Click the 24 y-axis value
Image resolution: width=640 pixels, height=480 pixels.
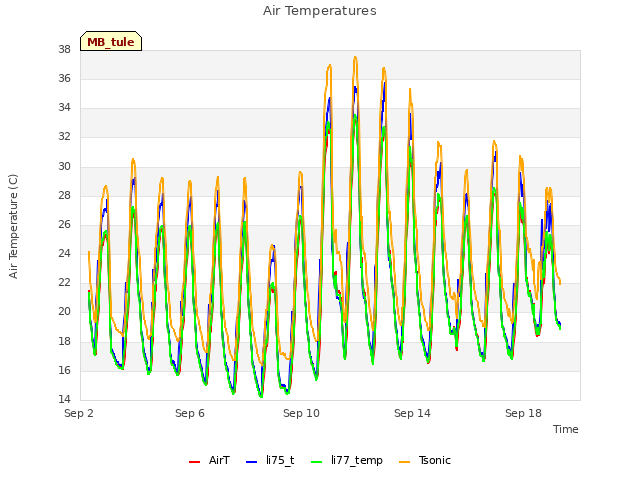pyautogui.click(x=64, y=253)
